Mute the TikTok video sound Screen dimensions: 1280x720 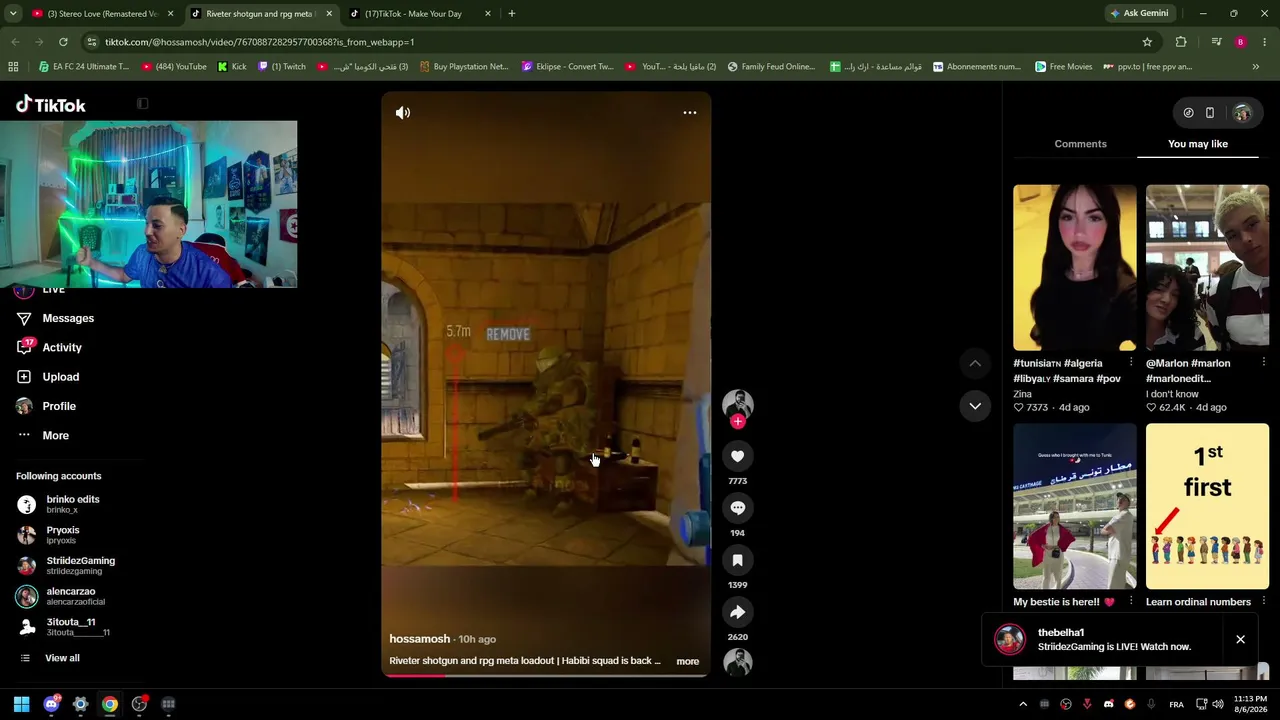[x=403, y=113]
